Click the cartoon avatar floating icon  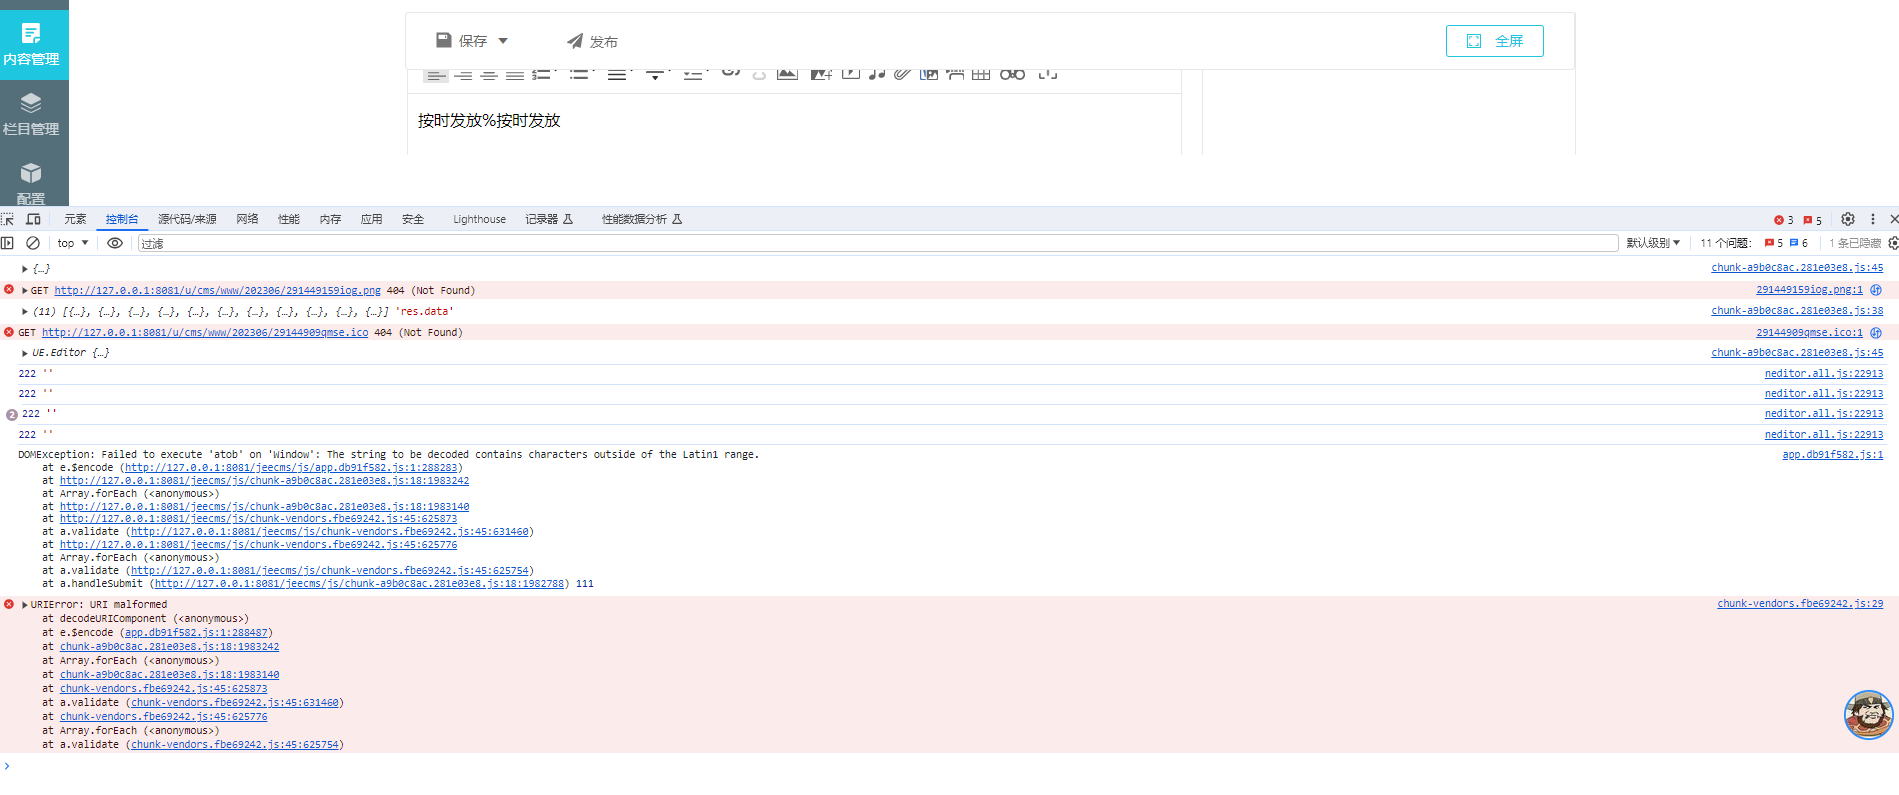coord(1869,714)
